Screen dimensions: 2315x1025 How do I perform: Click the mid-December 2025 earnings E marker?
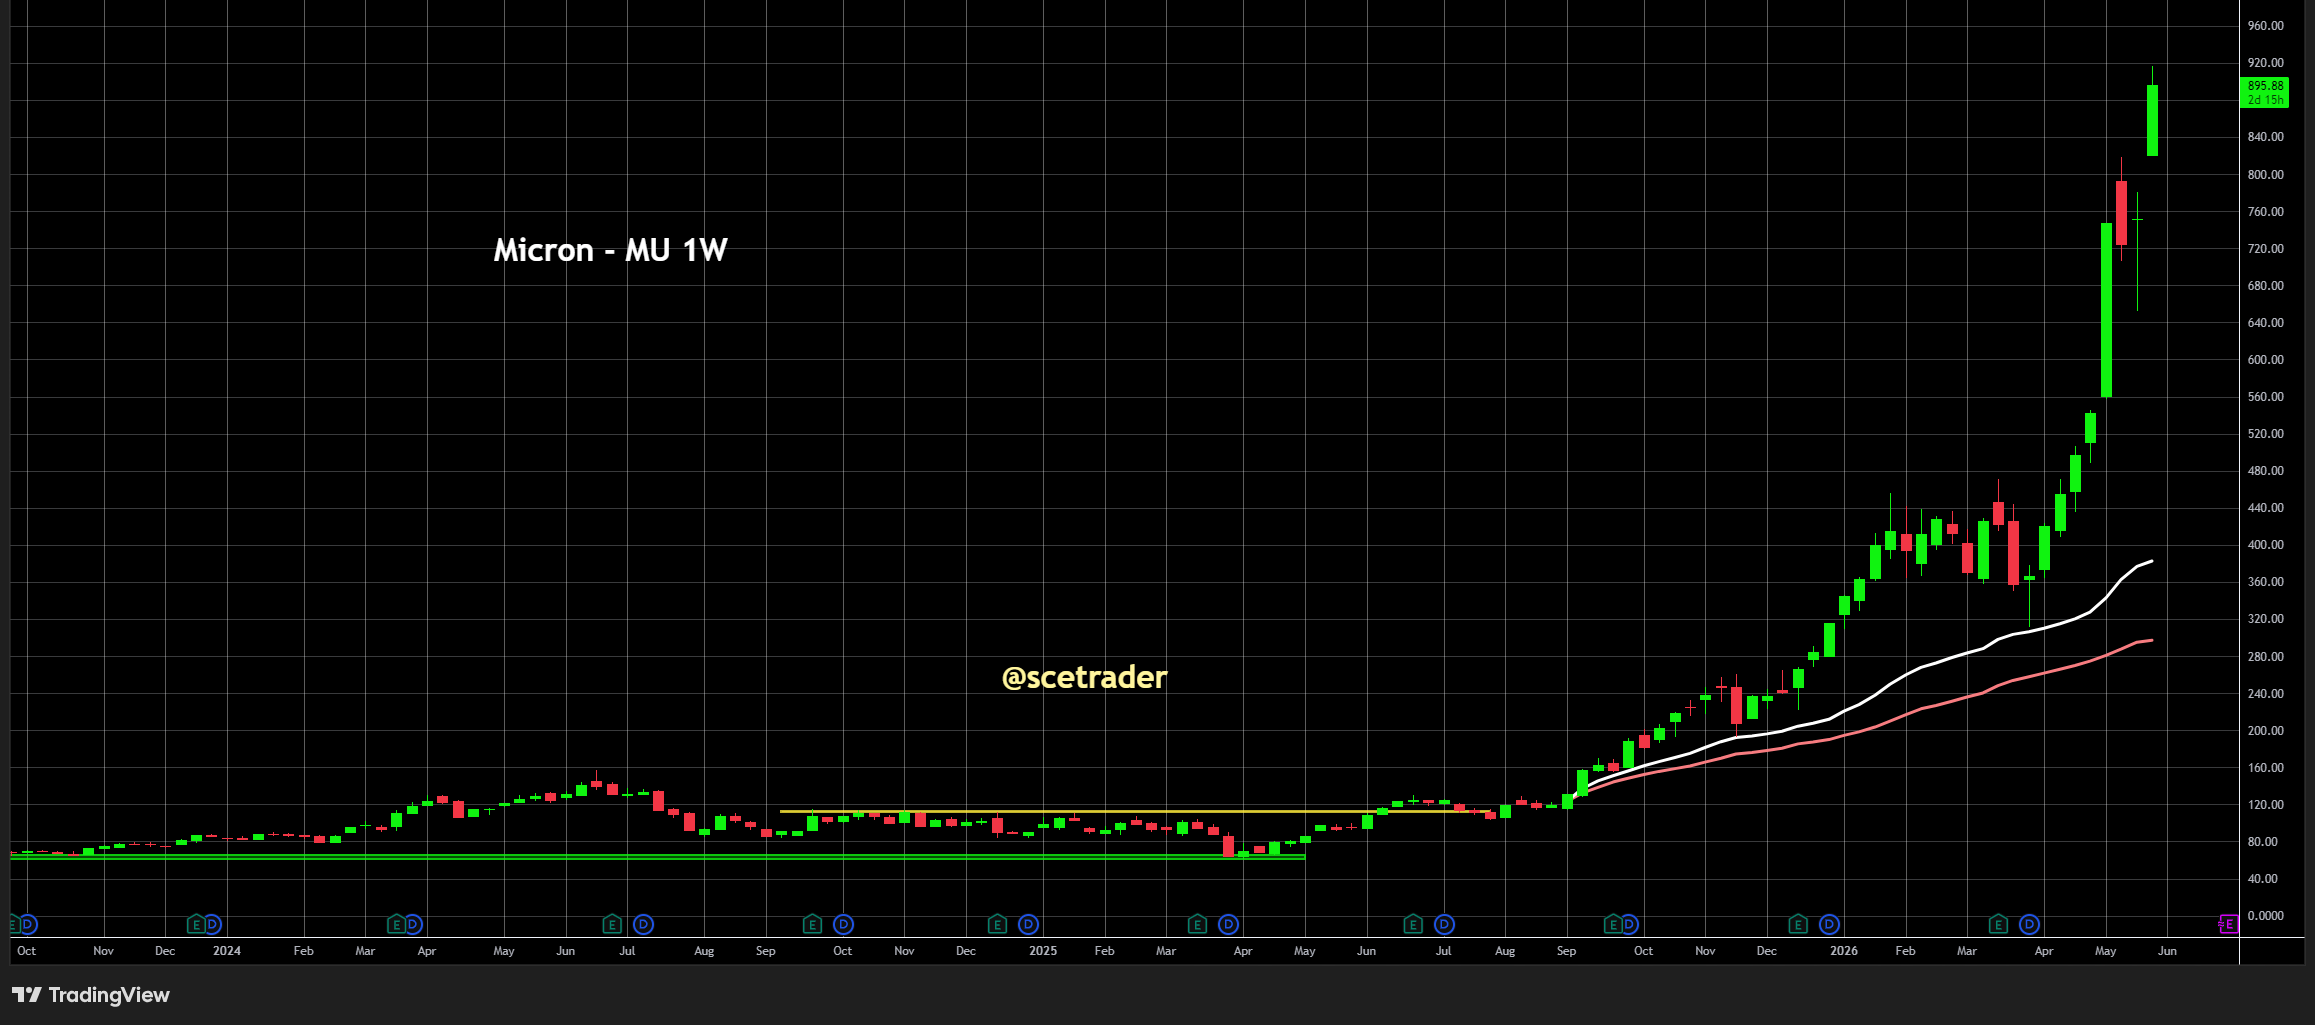[1798, 924]
